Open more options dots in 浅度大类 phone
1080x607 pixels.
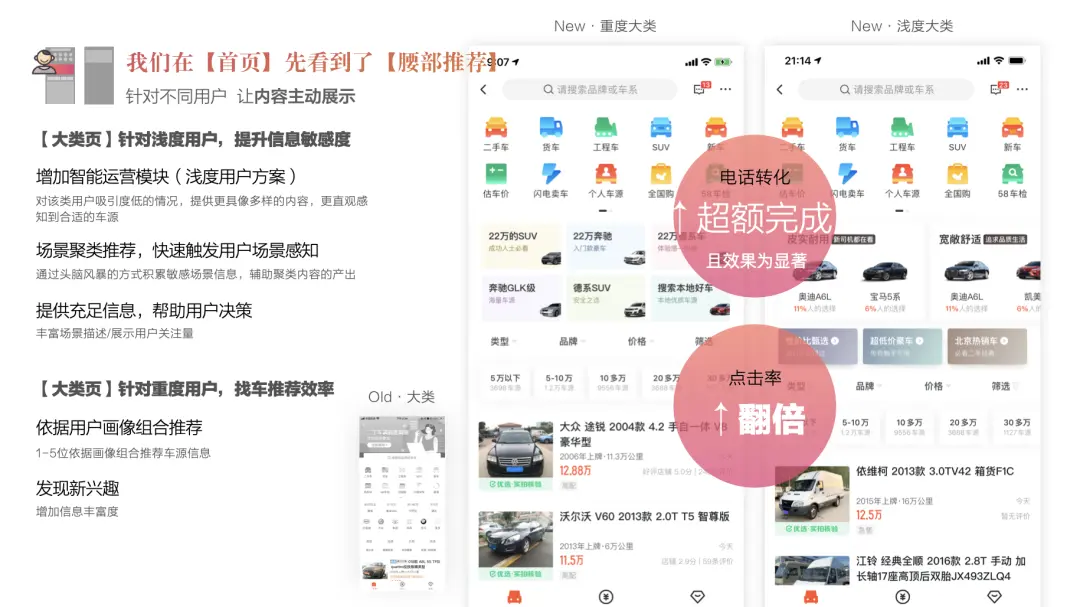point(1022,90)
